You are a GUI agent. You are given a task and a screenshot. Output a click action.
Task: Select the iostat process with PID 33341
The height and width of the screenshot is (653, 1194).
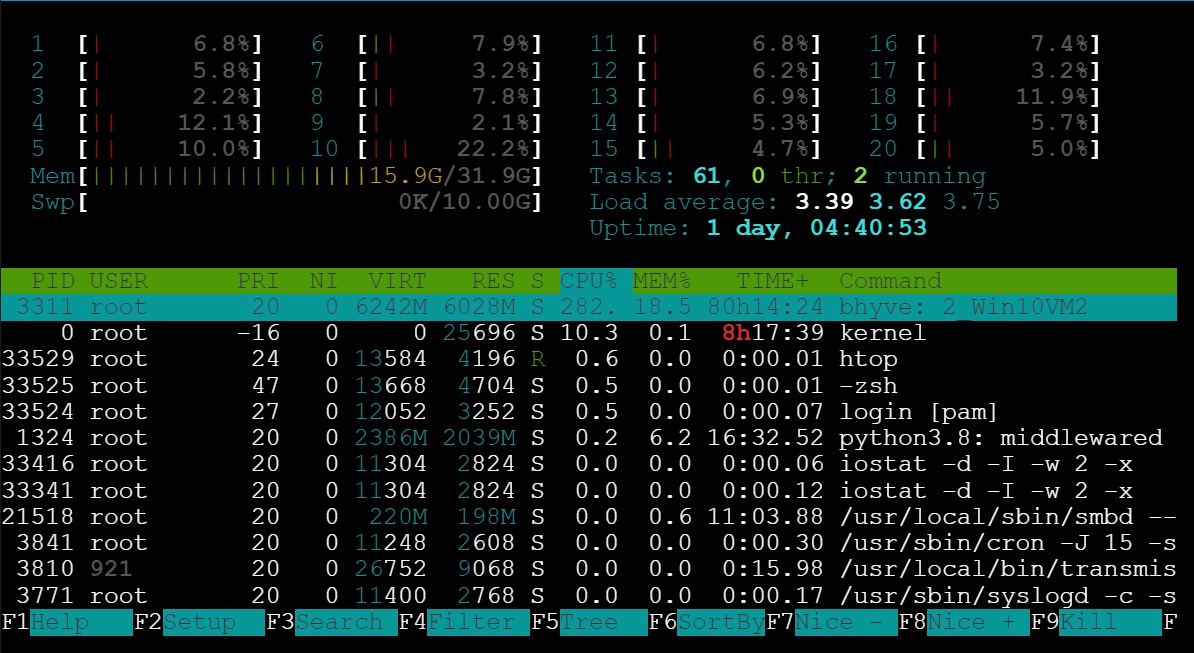coord(589,491)
